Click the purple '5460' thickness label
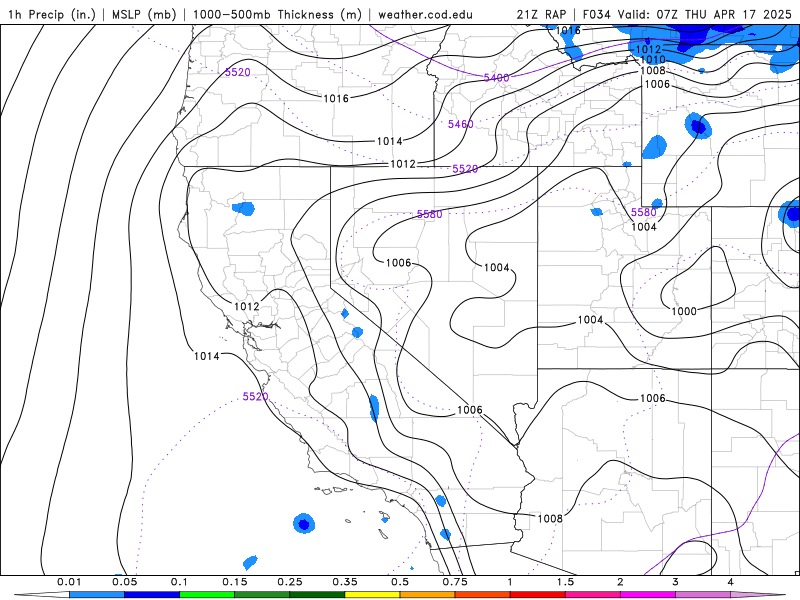Image resolution: width=800 pixels, height=600 pixels. 461,124
